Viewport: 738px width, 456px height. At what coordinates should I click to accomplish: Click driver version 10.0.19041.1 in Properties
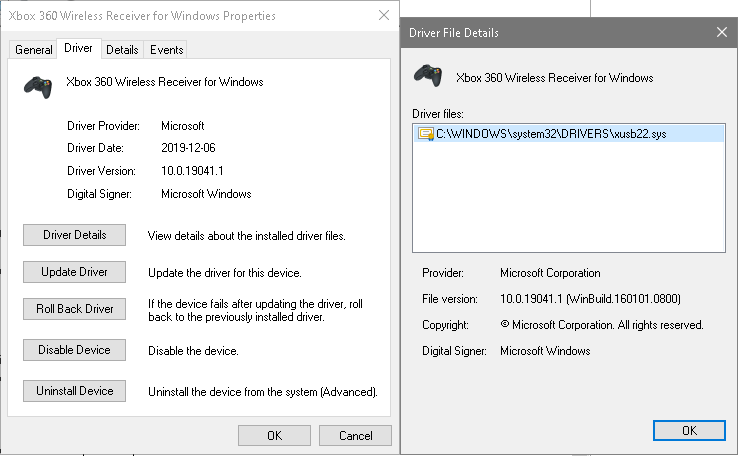192,170
